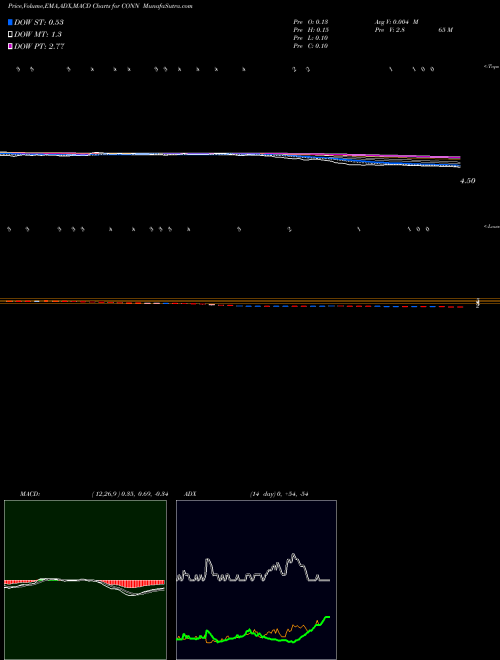This screenshot has width=500, height=660.
Task: Click the 'ADX' panel heading
Action: (190, 494)
